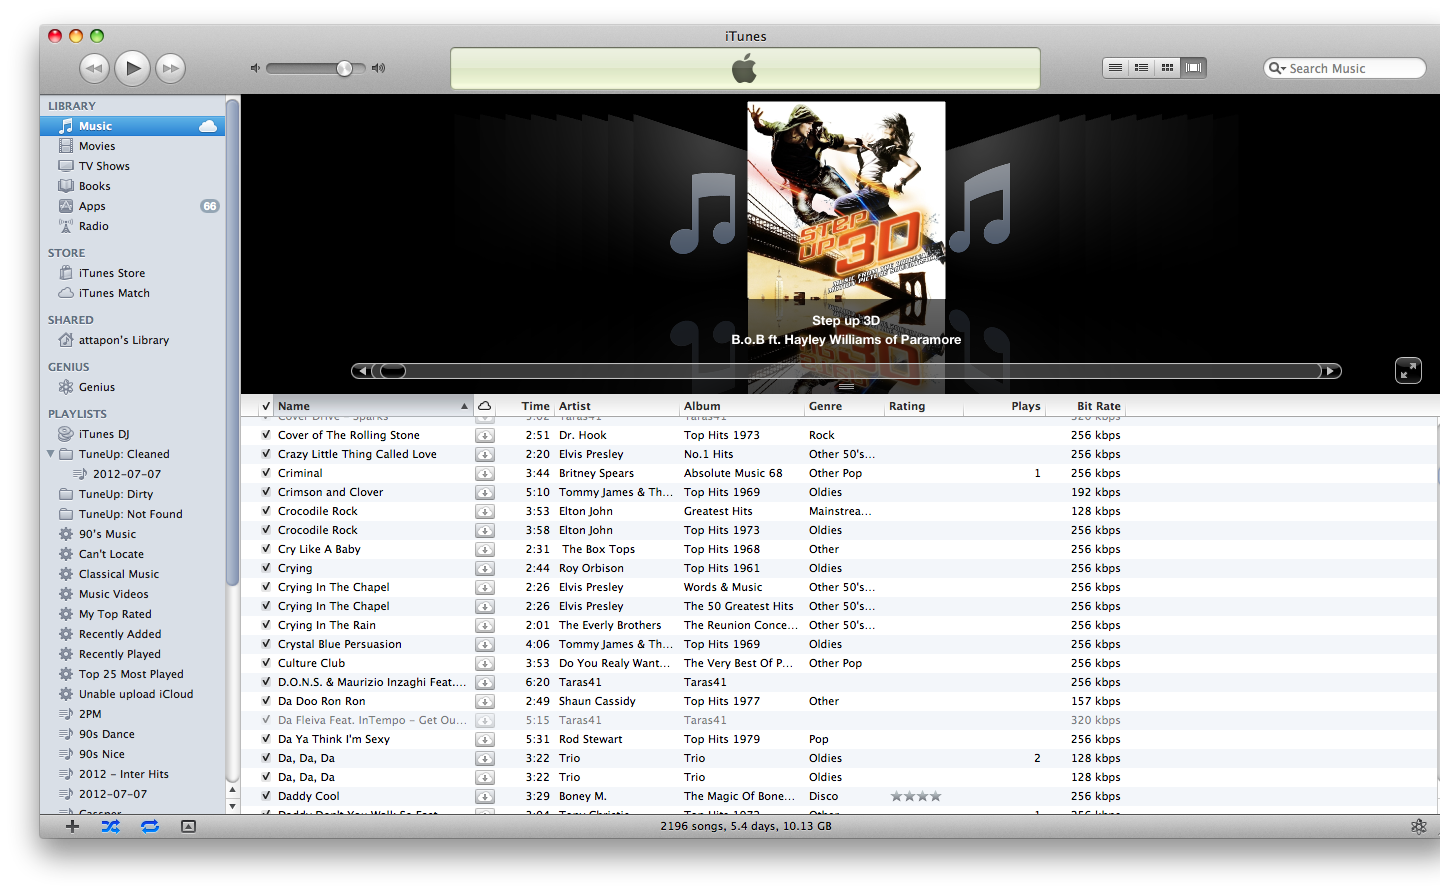Select Music in the library sidebar
This screenshot has height=893, width=1440.
click(x=132, y=126)
